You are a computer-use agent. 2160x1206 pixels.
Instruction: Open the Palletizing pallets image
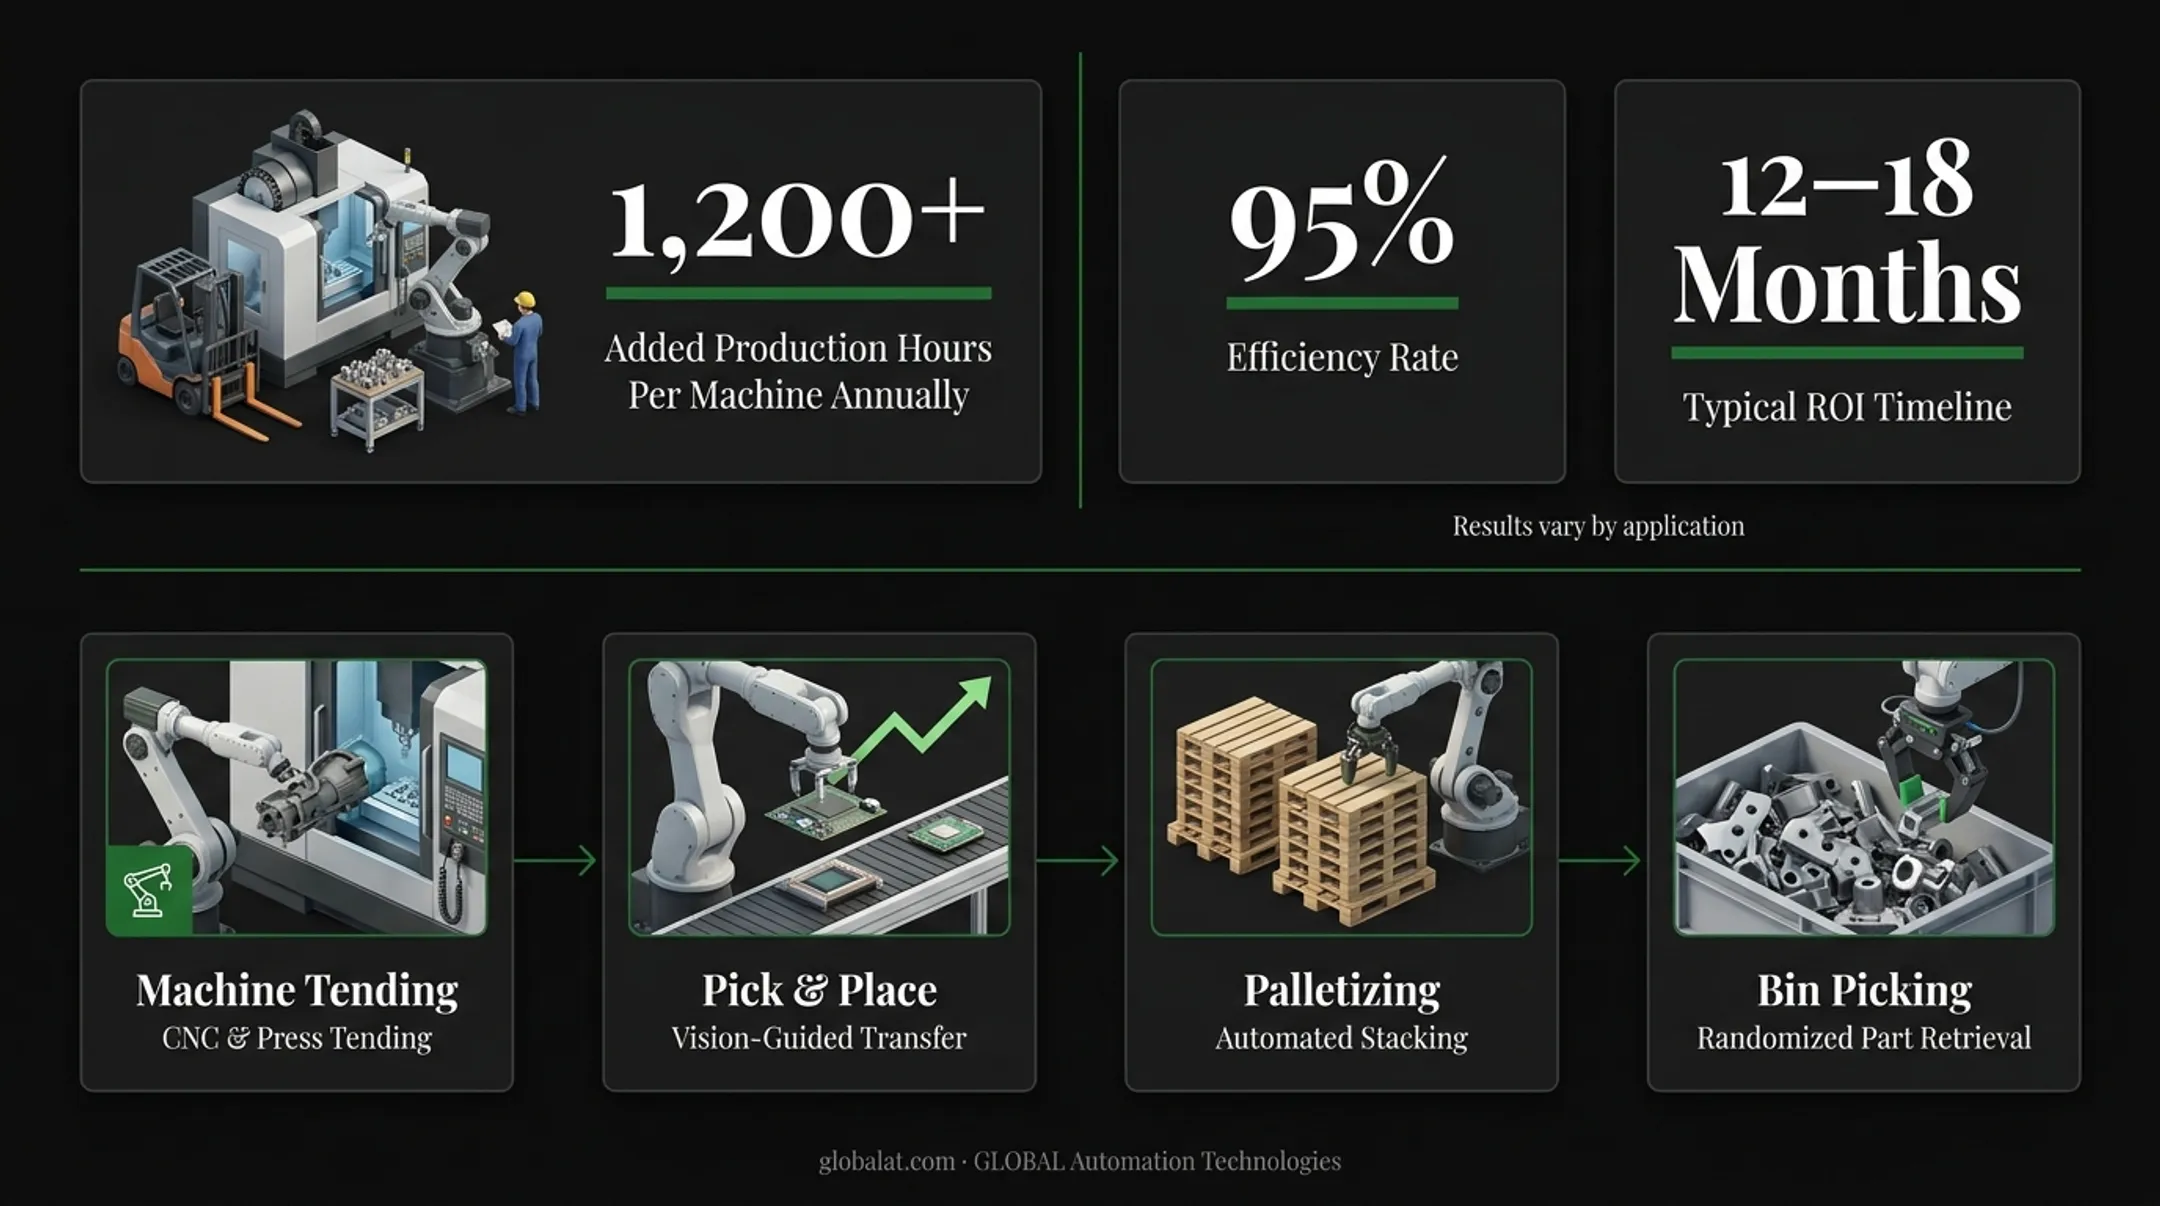click(x=1341, y=797)
